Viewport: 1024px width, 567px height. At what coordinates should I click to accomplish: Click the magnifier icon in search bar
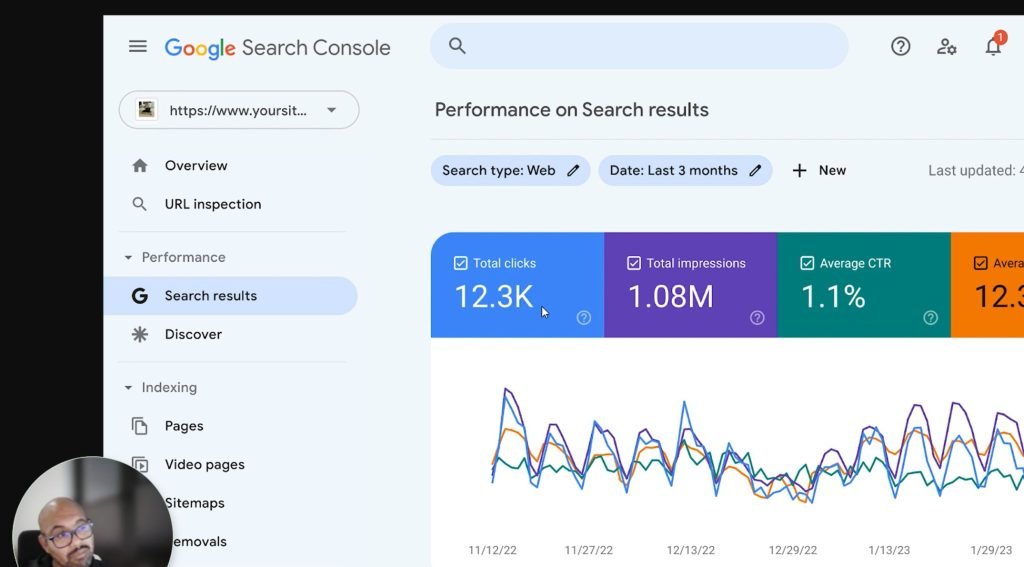(457, 46)
